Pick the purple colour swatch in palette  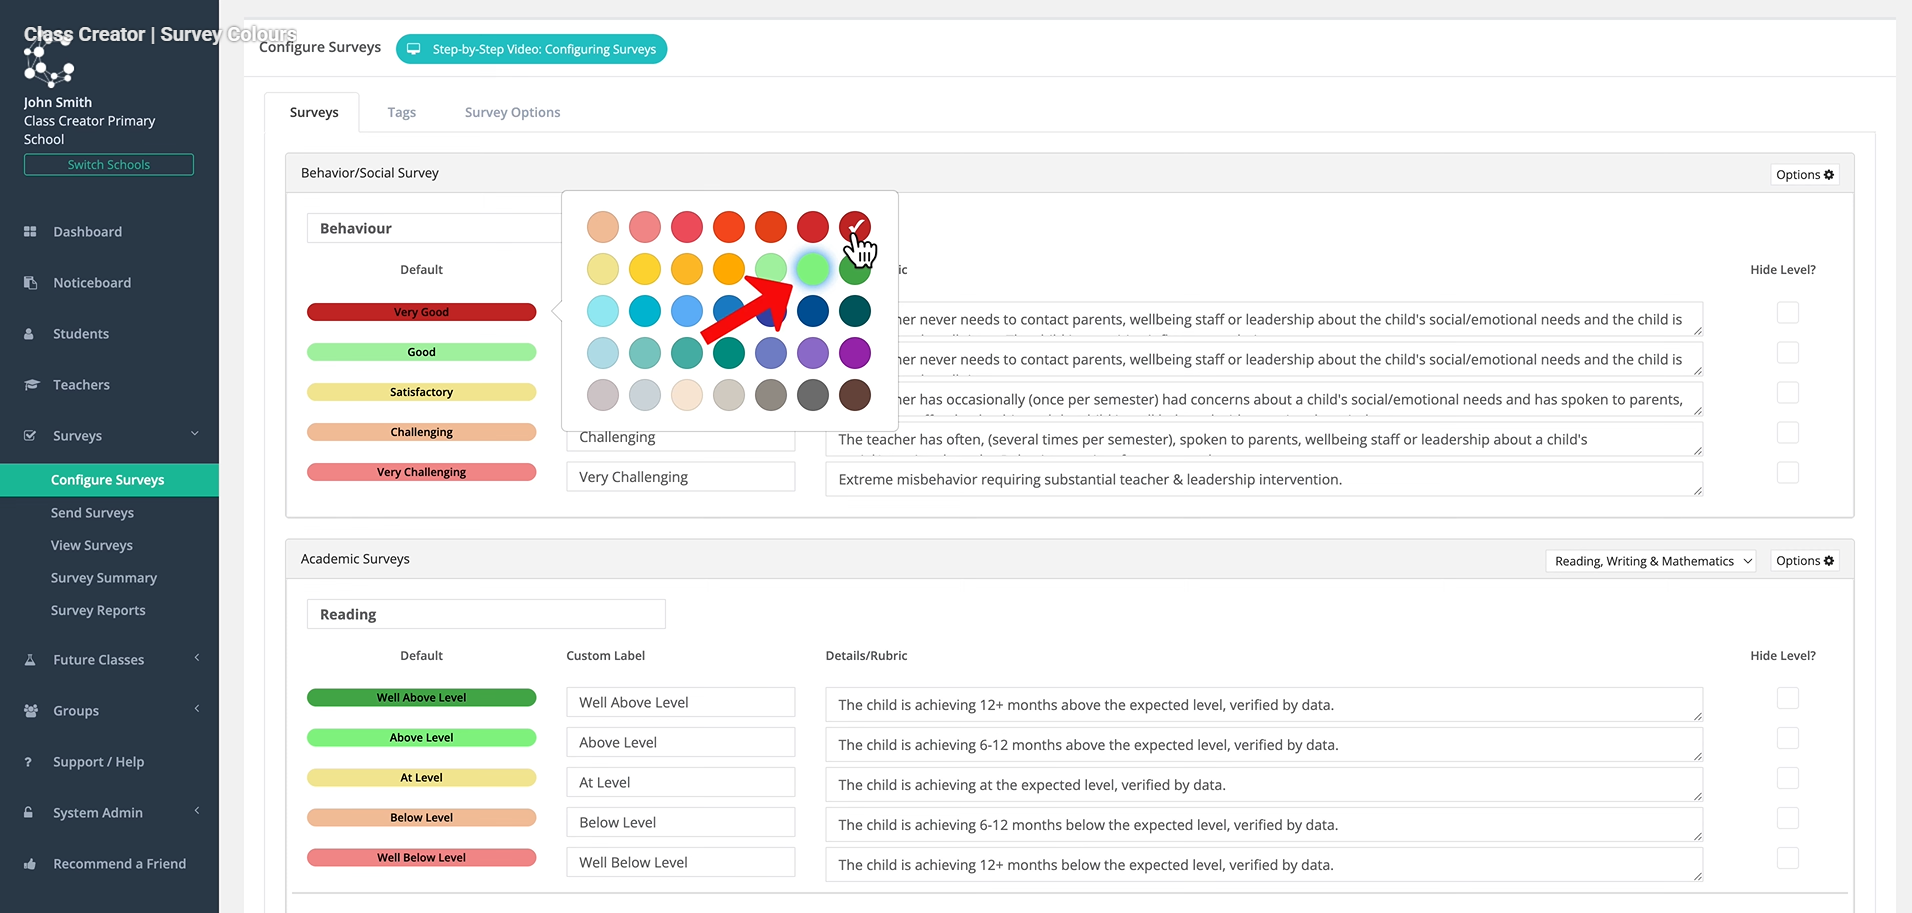(855, 353)
